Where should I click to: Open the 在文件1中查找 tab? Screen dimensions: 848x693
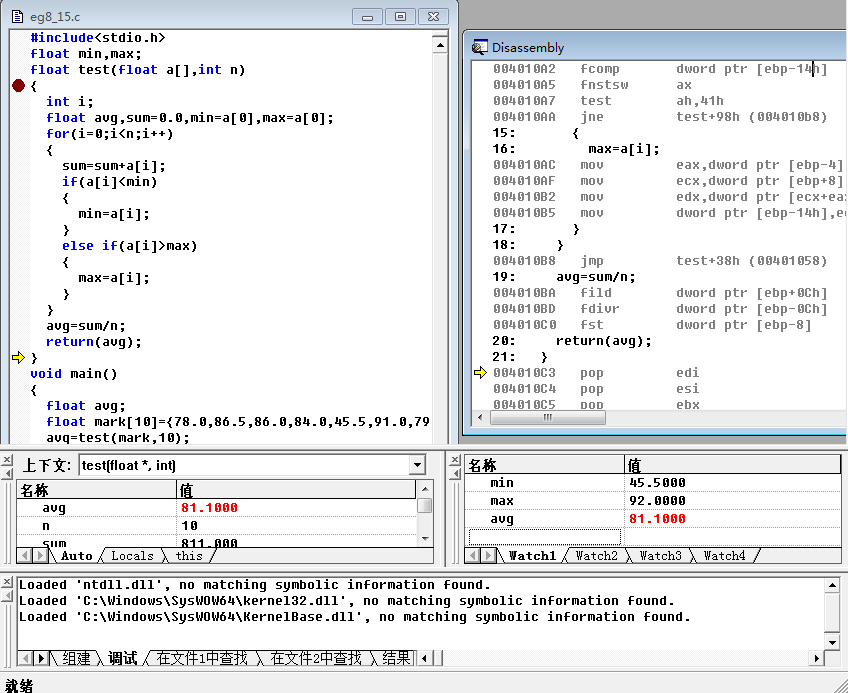202,658
